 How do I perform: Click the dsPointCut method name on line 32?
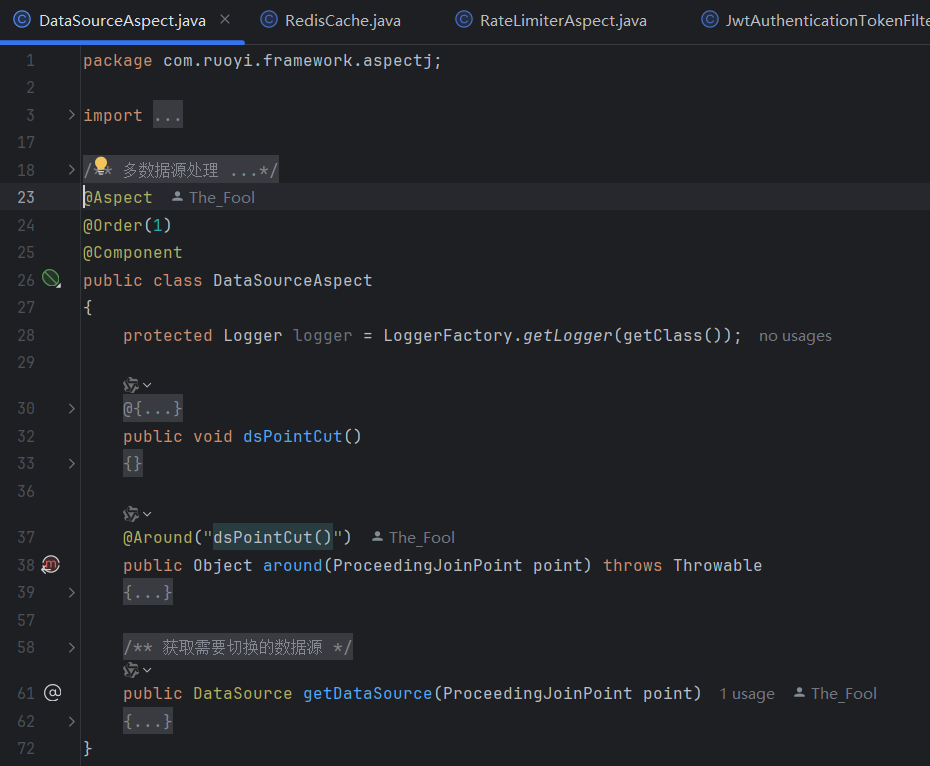click(292, 437)
